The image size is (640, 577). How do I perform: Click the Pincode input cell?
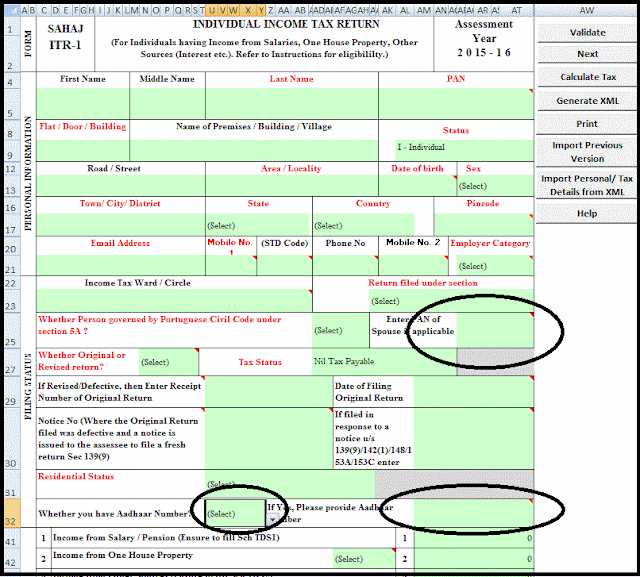[x=484, y=225]
